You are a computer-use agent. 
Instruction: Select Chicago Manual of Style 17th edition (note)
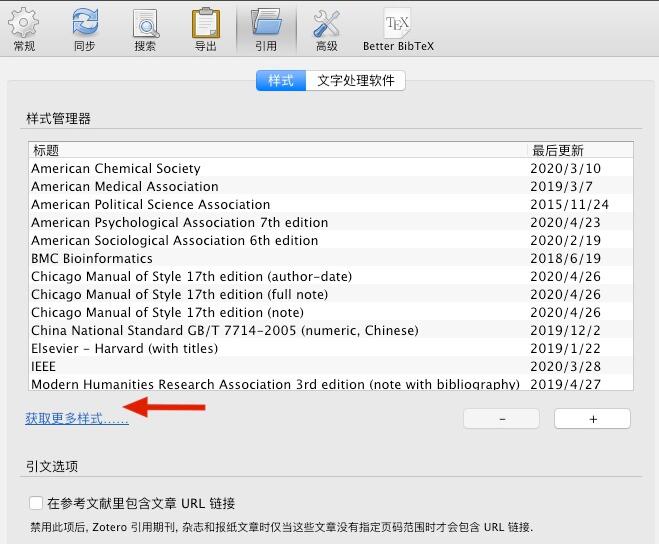tap(331, 312)
